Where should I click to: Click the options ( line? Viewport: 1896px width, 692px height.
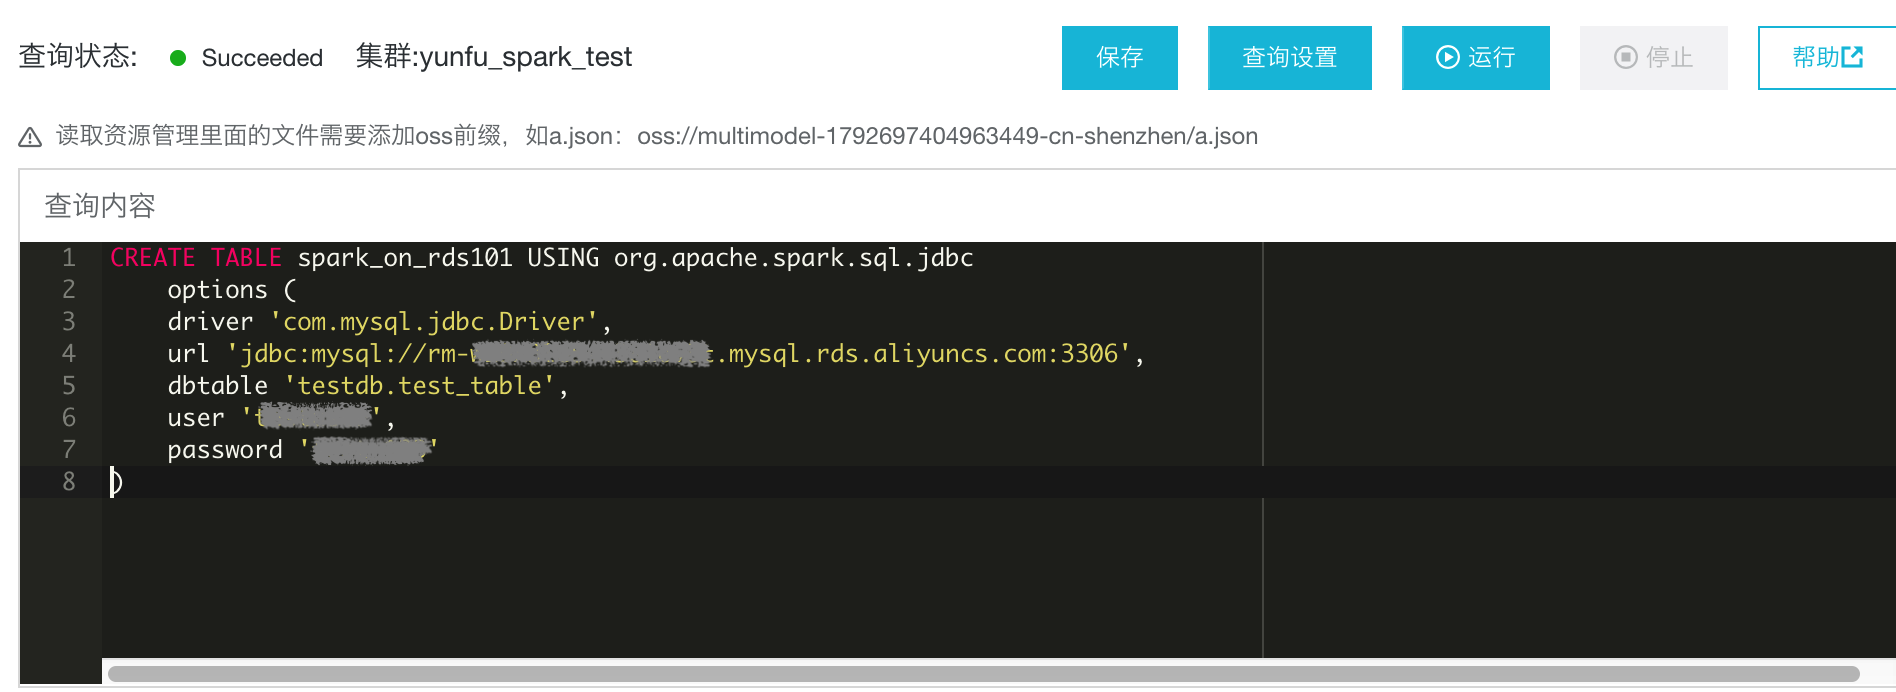232,290
